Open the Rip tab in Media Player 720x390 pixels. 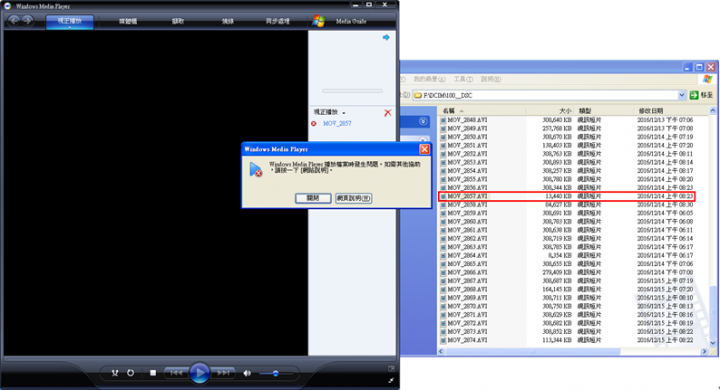(178, 21)
